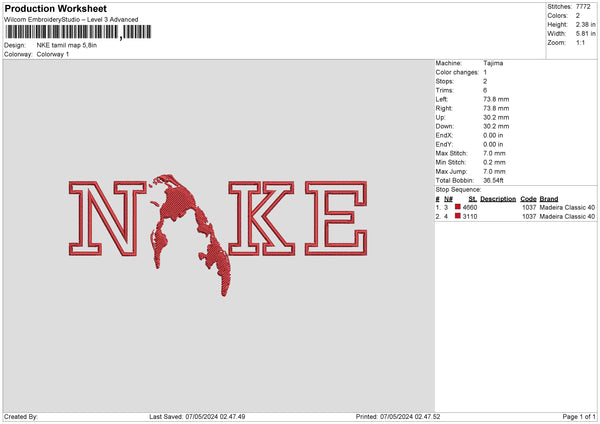Viewport: 600px width, 424px height.
Task: Click the Height value 2.38 in
Action: pyautogui.click(x=586, y=24)
